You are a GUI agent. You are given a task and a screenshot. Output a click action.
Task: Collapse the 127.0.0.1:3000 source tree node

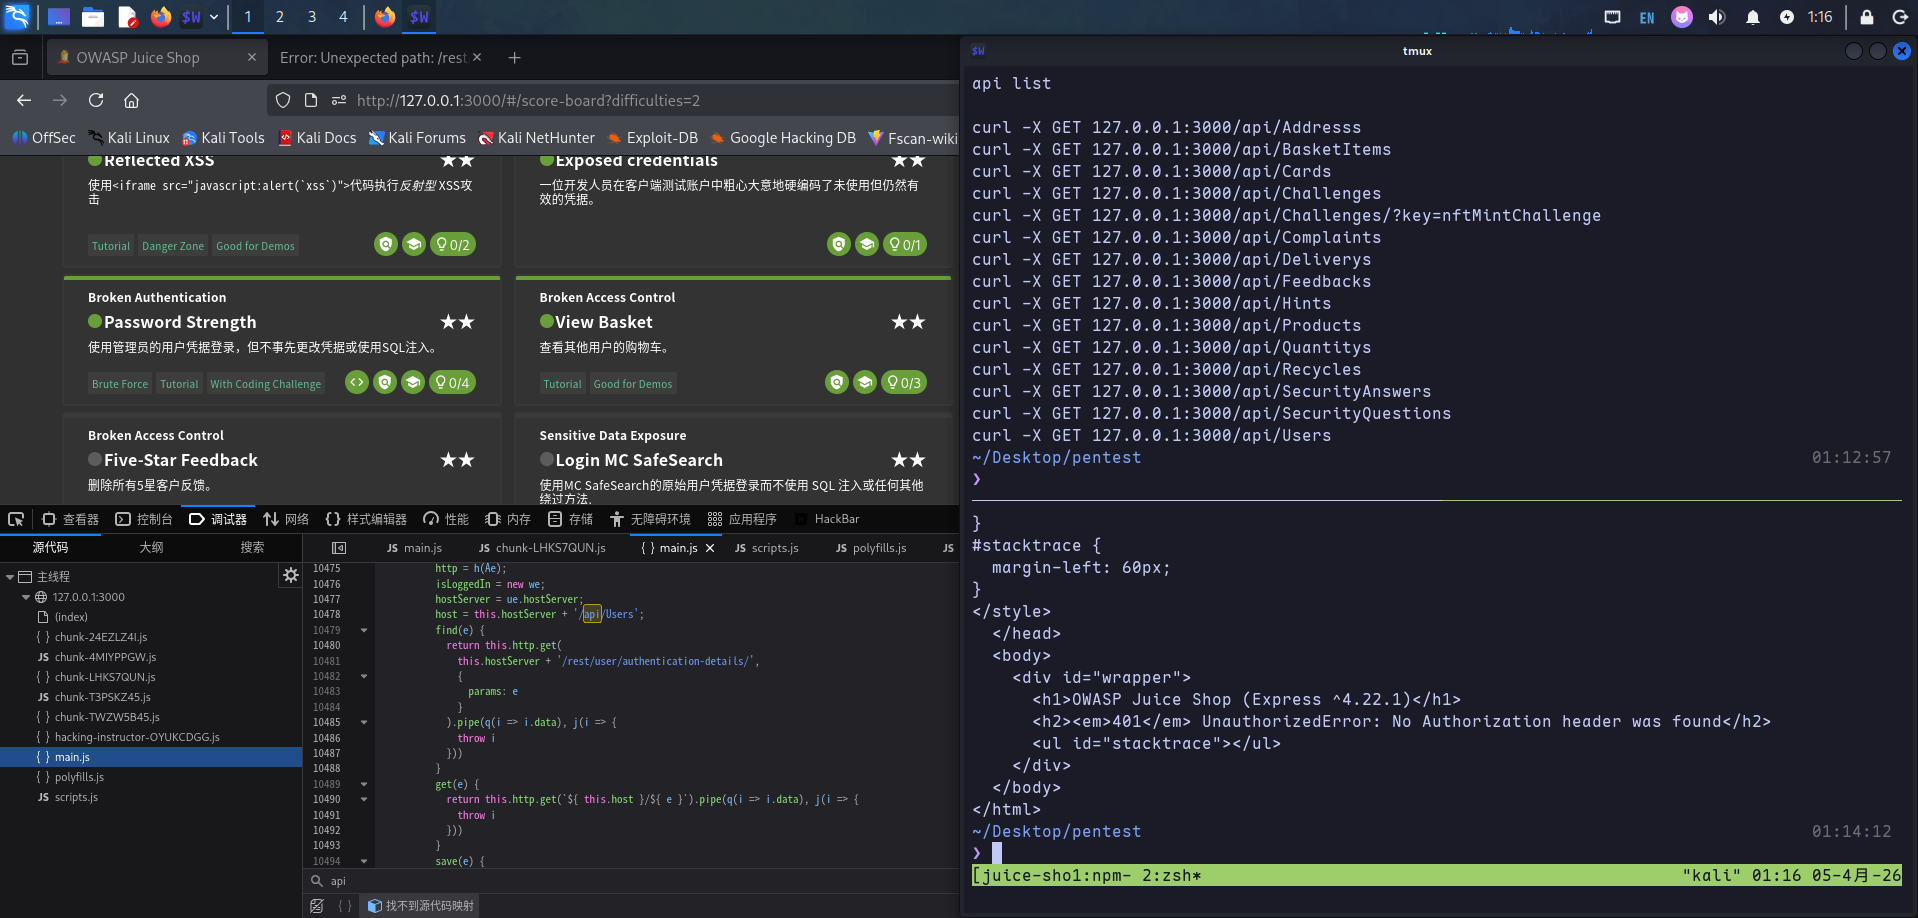click(26, 597)
